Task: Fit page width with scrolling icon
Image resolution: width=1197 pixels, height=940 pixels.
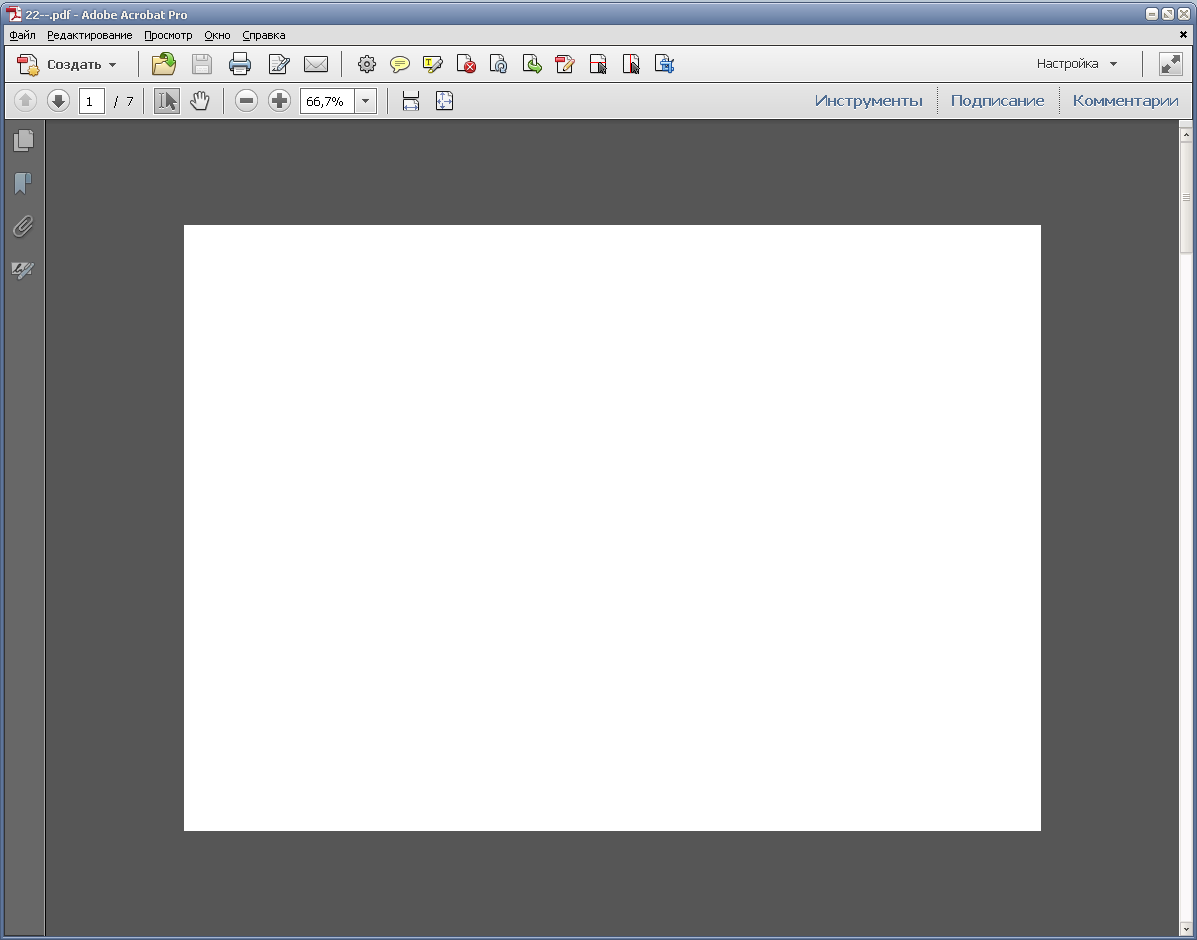Action: (411, 101)
